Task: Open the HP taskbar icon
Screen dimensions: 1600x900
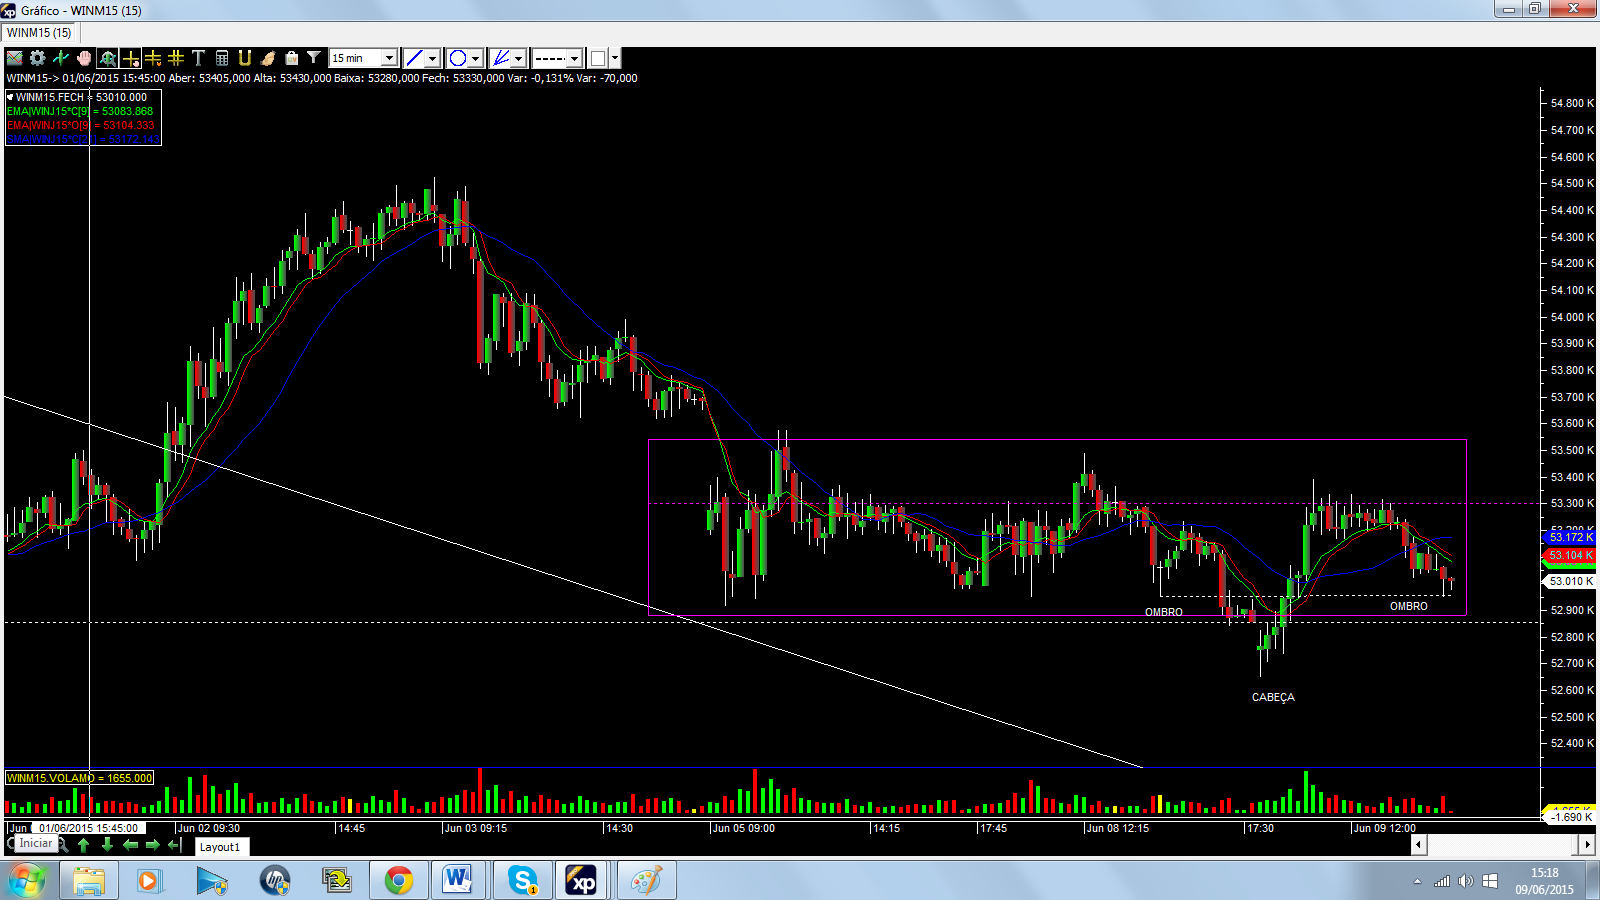Action: coord(274,881)
